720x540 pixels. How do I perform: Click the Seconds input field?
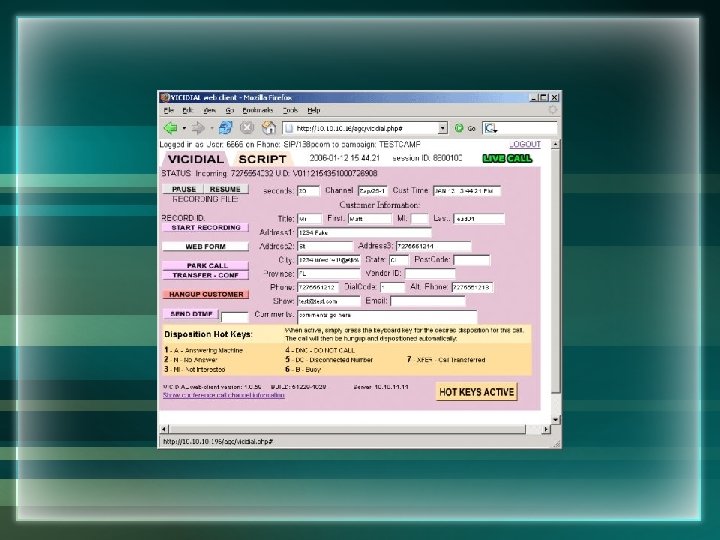[x=308, y=191]
